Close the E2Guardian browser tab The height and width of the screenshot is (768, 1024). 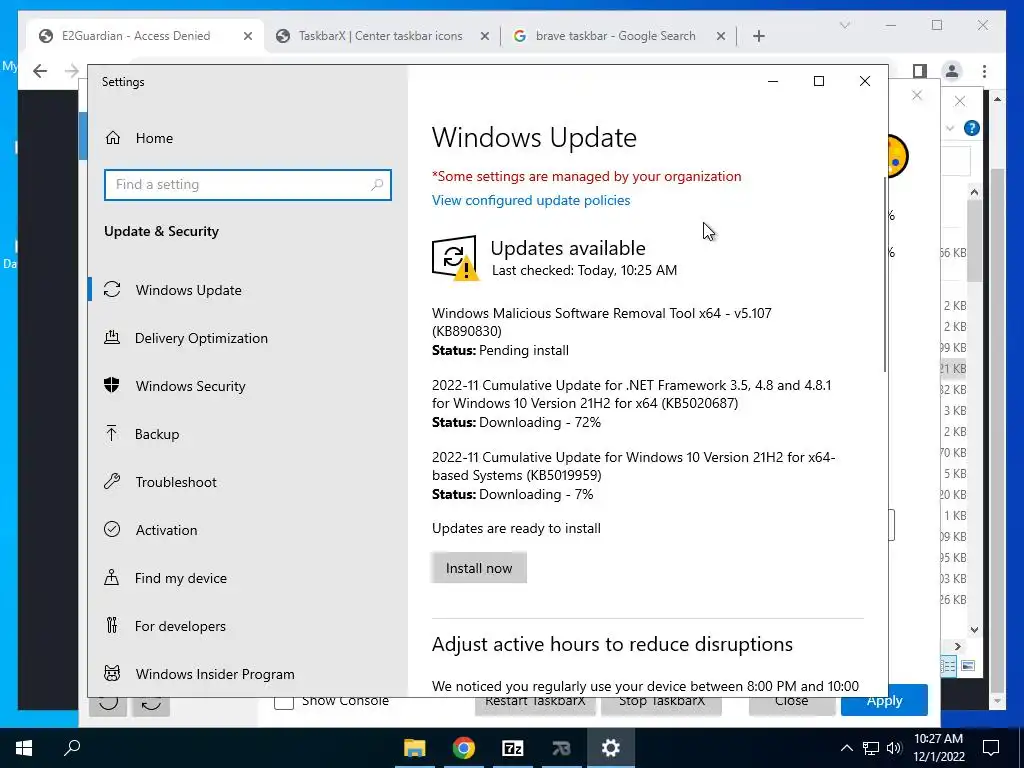tap(248, 37)
